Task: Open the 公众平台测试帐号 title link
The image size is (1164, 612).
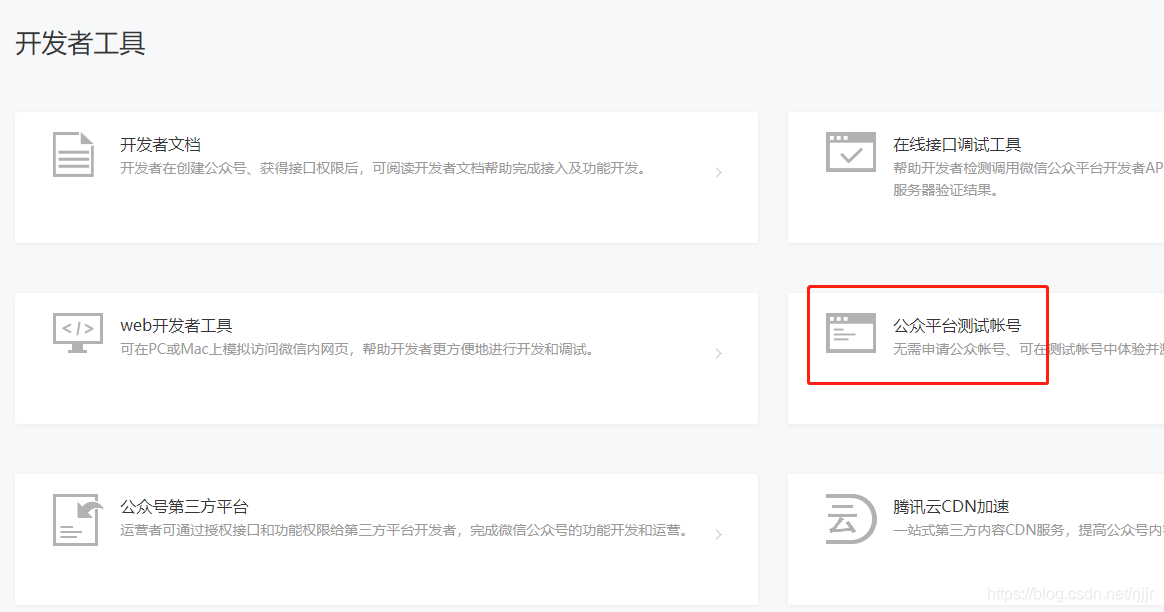Action: coord(957,325)
